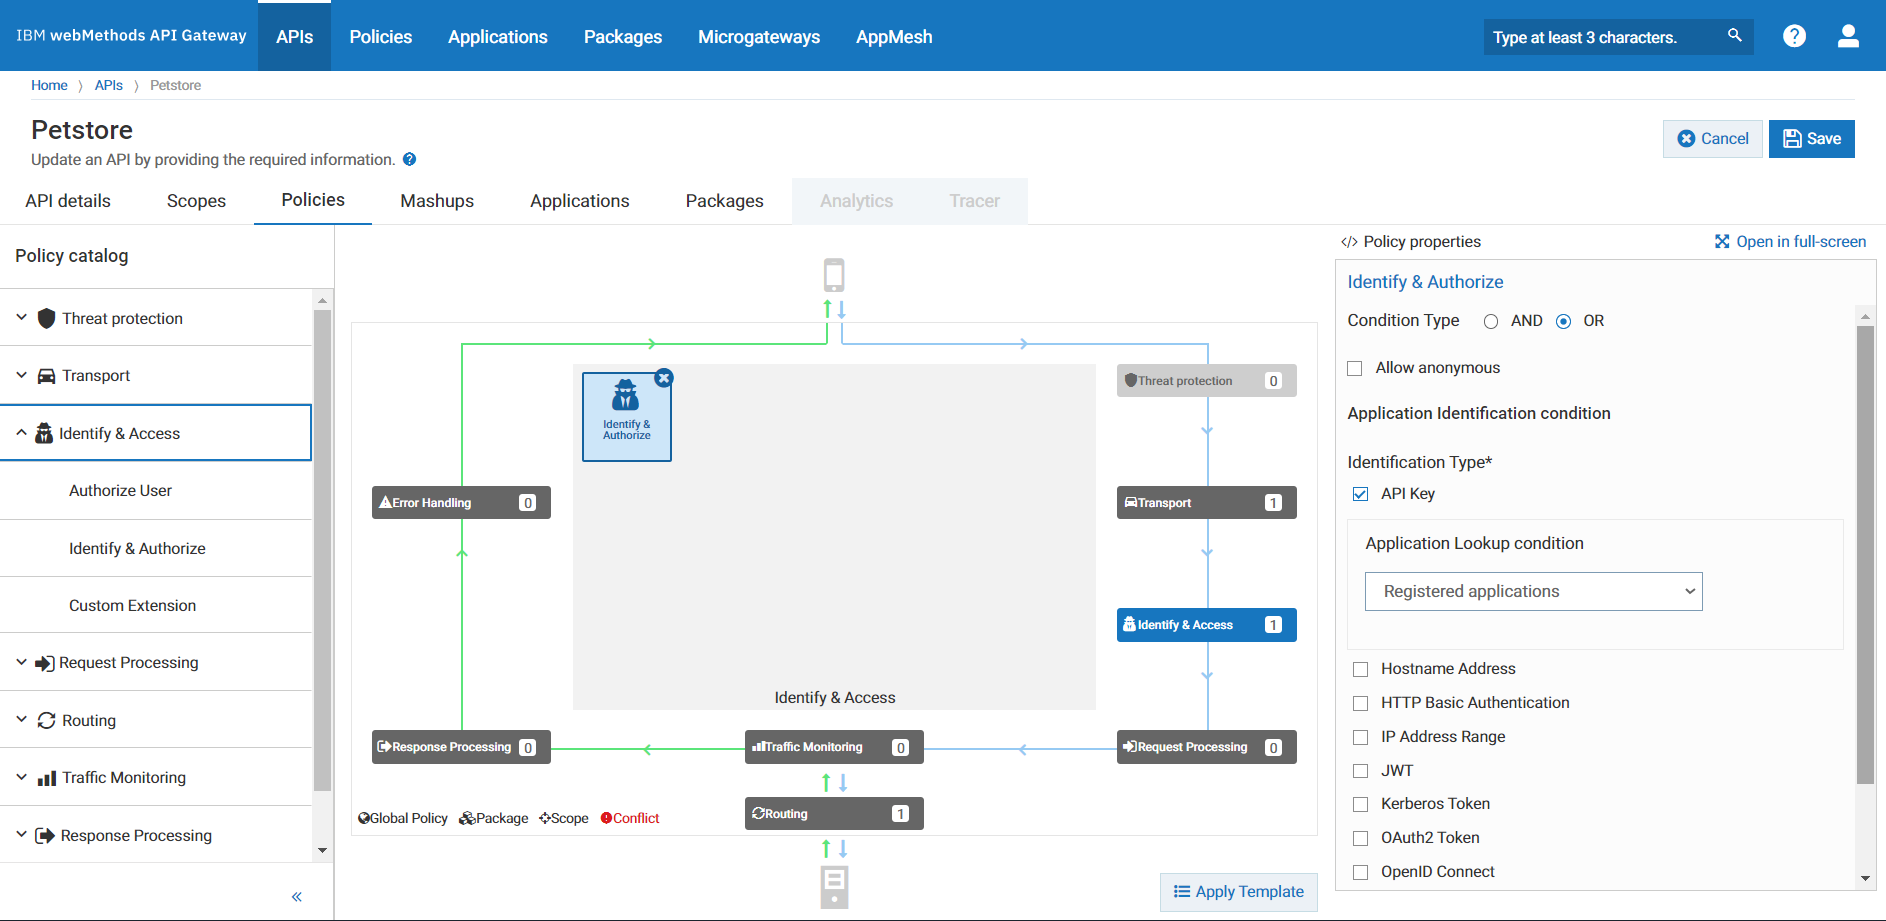
Task: Click the Traffic Monitoring bar chart icon in catalog
Action: 46,778
